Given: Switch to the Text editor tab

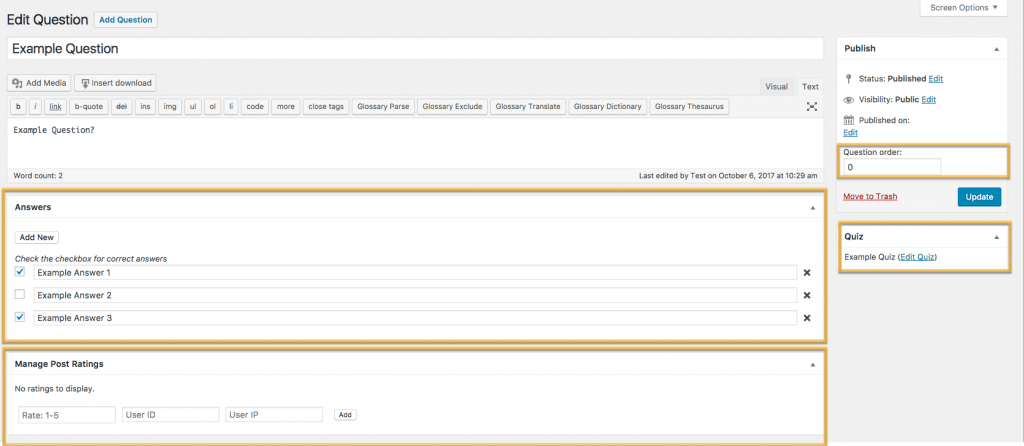Looking at the screenshot, I should point(810,87).
